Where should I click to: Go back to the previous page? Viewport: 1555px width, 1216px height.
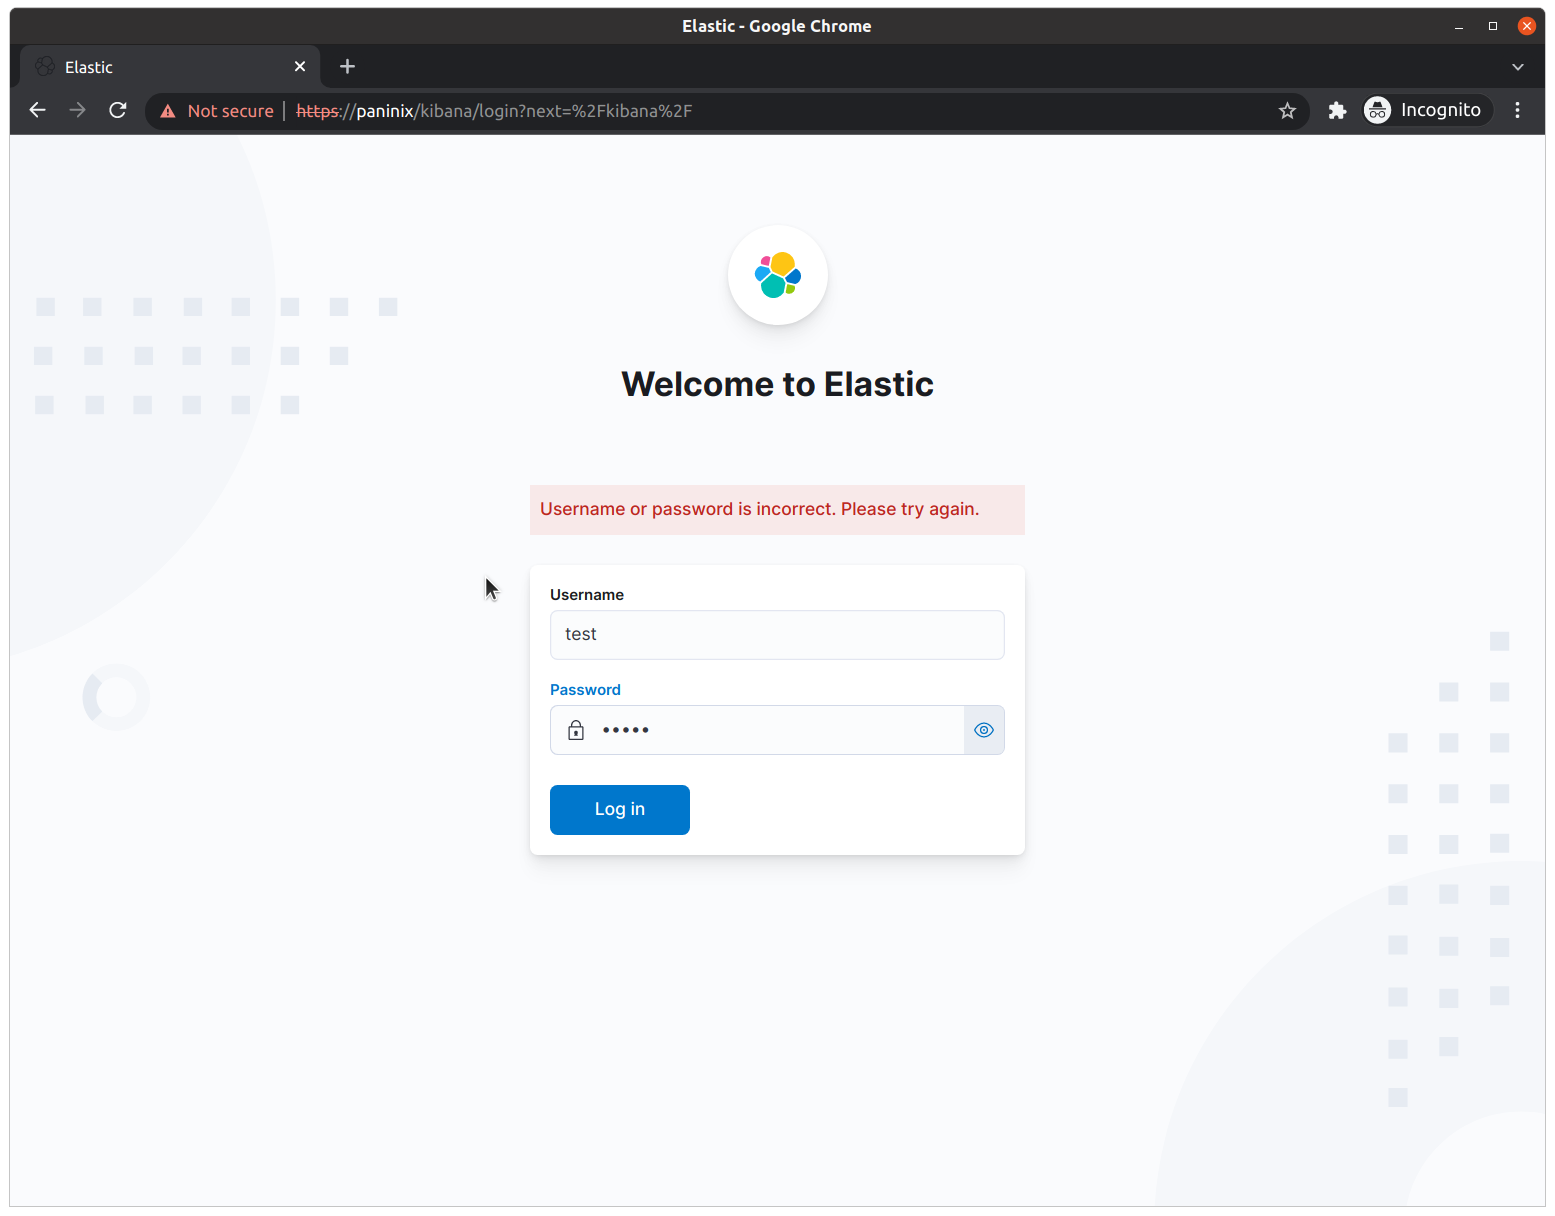tap(38, 110)
